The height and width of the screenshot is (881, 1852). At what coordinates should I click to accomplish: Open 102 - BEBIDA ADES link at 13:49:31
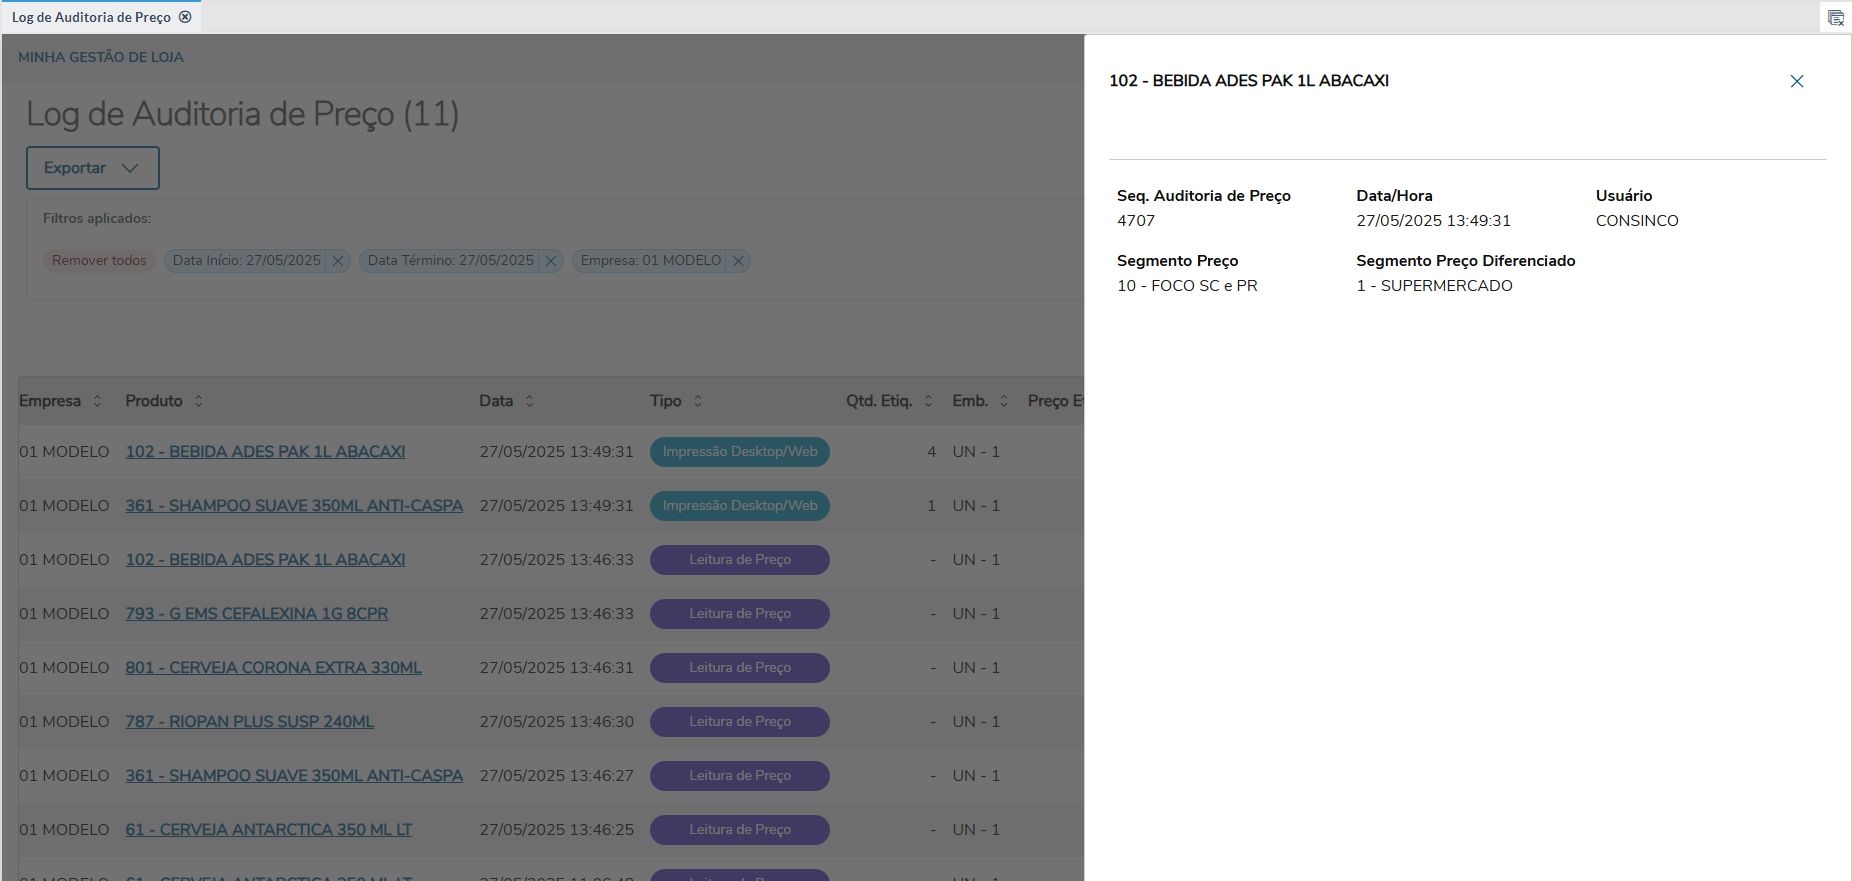pos(265,452)
